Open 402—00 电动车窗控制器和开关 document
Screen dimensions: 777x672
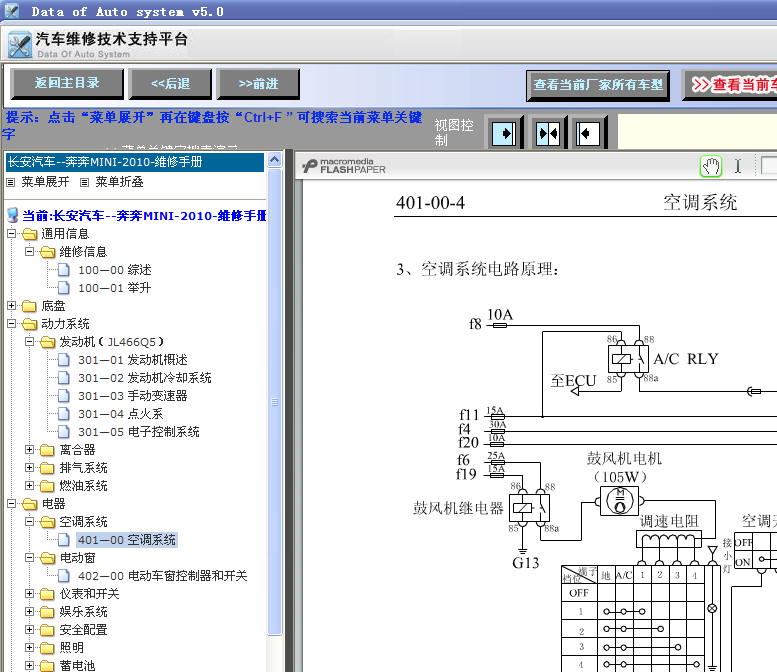[163, 576]
